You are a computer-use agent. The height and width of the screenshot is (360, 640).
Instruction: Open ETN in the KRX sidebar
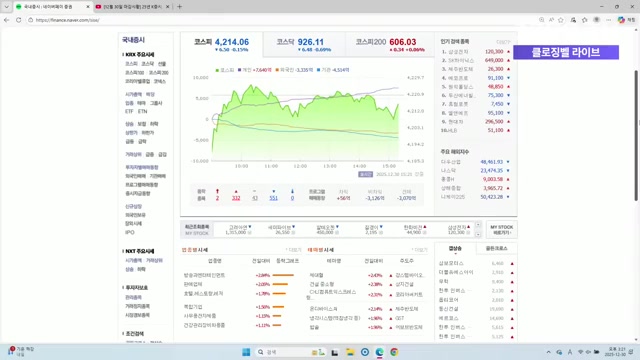click(142, 111)
